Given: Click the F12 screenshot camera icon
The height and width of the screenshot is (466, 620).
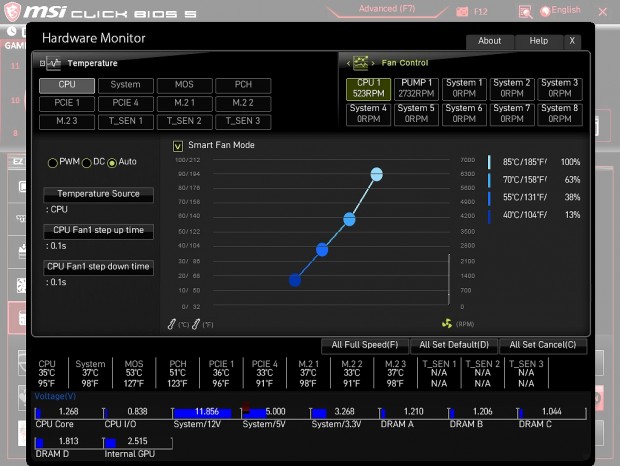Looking at the screenshot, I should [x=462, y=12].
